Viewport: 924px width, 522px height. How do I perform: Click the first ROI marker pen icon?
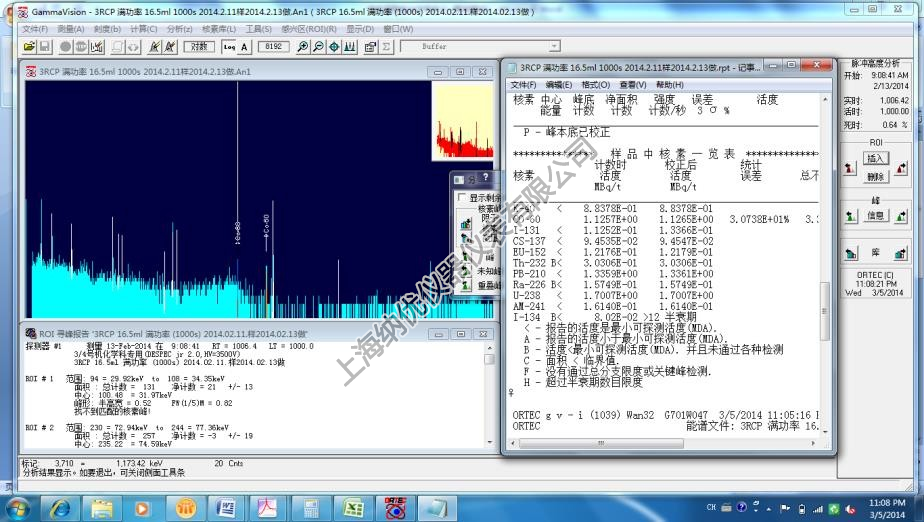154,47
